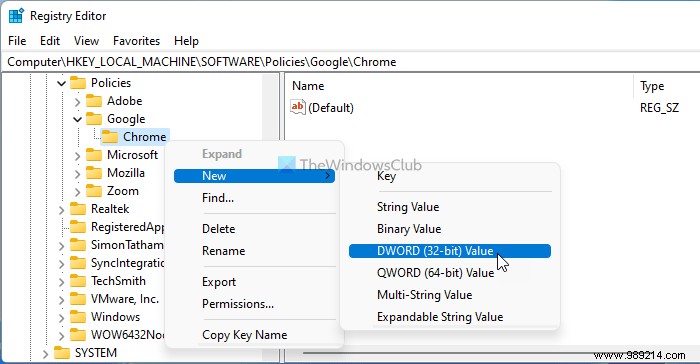
Task: Expand the Realtek key
Action: click(x=62, y=210)
